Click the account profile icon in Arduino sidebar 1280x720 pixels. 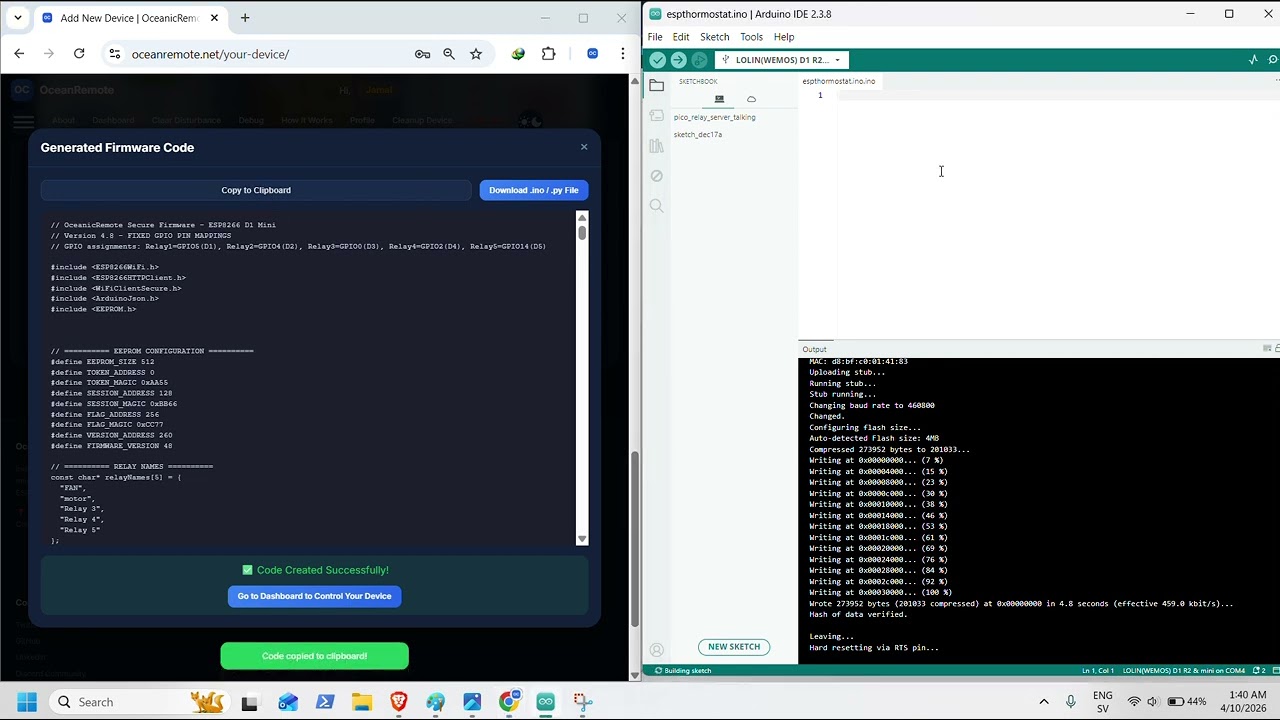click(656, 650)
